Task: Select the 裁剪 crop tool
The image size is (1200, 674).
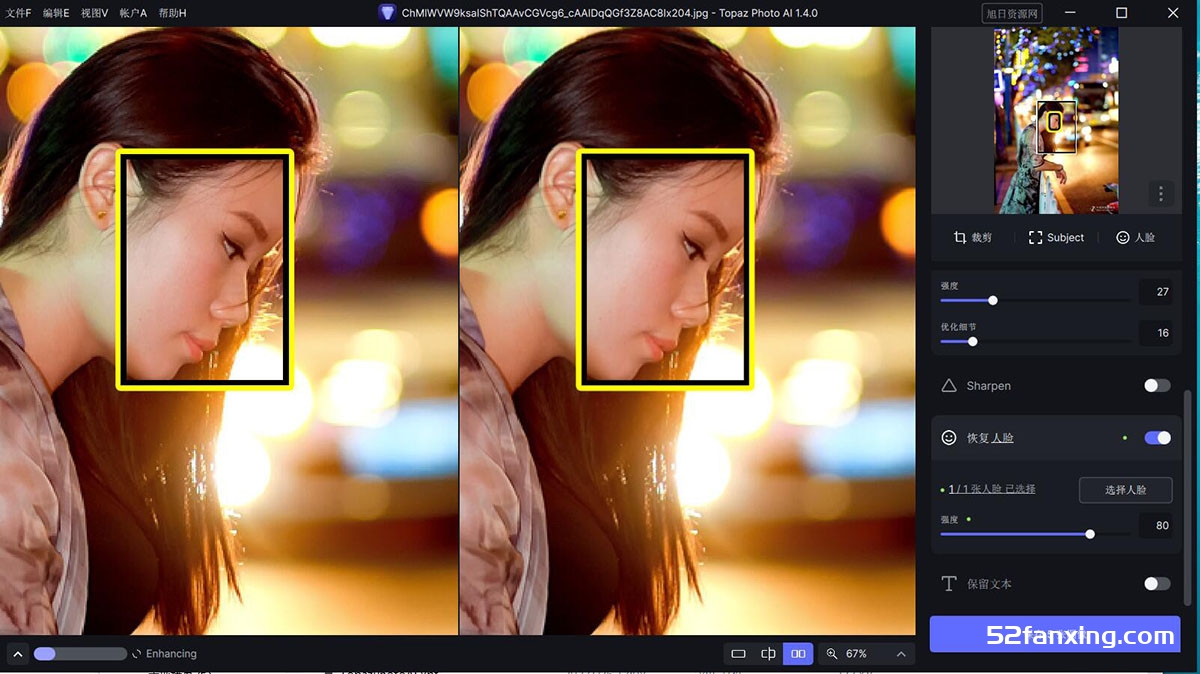Action: tap(971, 238)
